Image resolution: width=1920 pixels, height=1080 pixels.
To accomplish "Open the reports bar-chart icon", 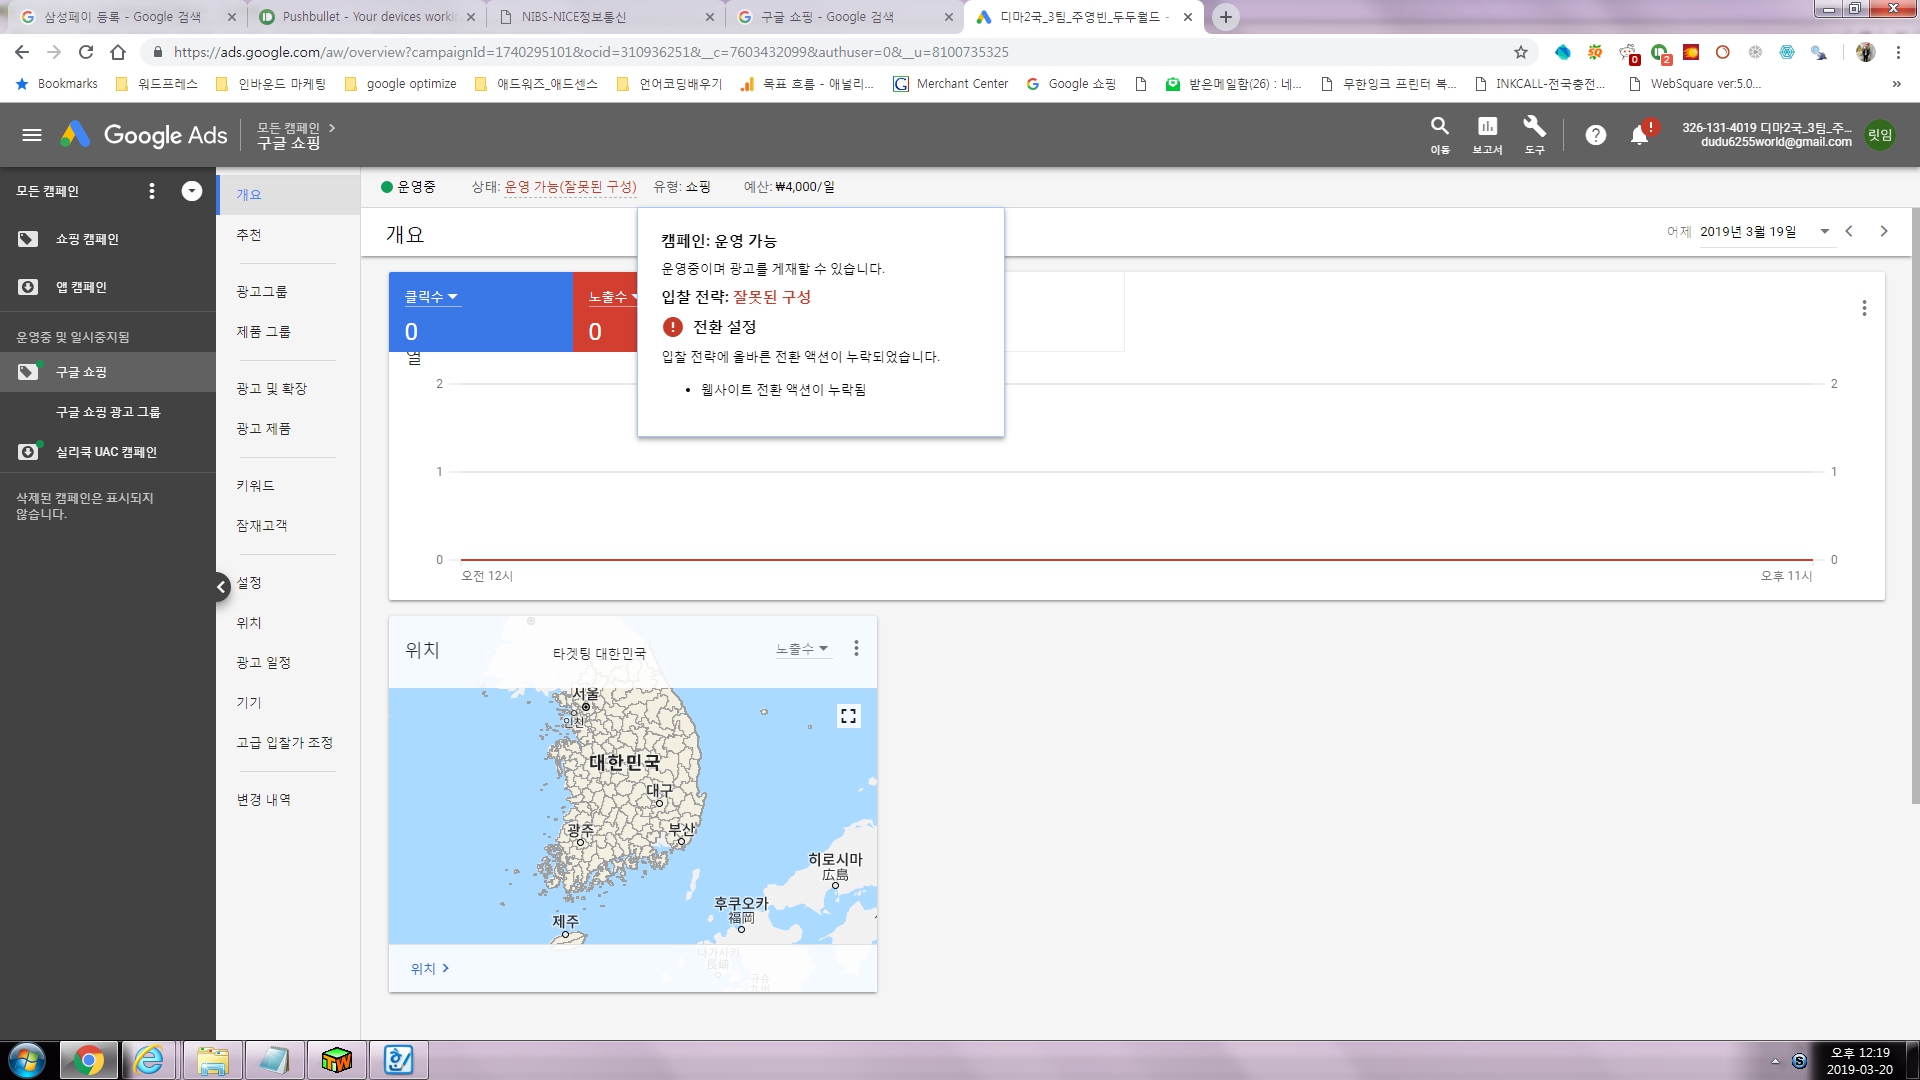I will click(x=1487, y=127).
